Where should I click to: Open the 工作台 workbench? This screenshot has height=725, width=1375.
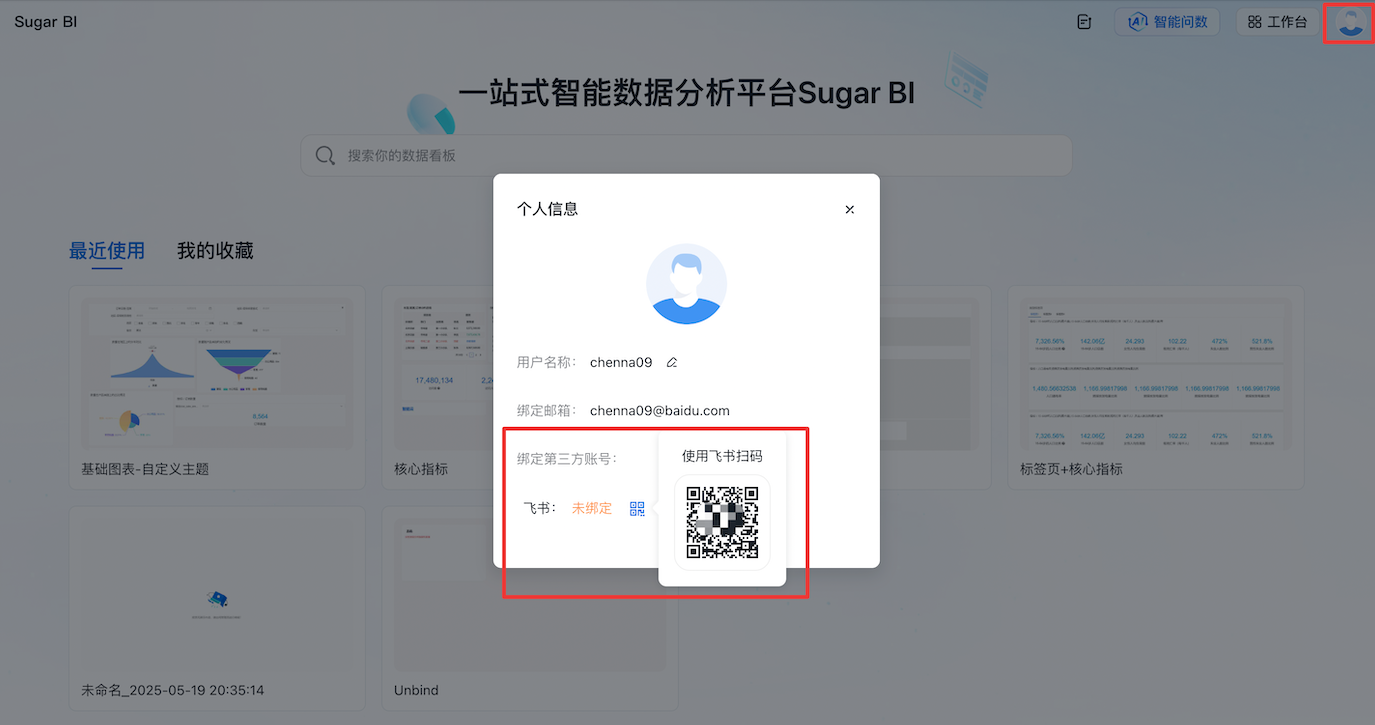click(x=1277, y=22)
